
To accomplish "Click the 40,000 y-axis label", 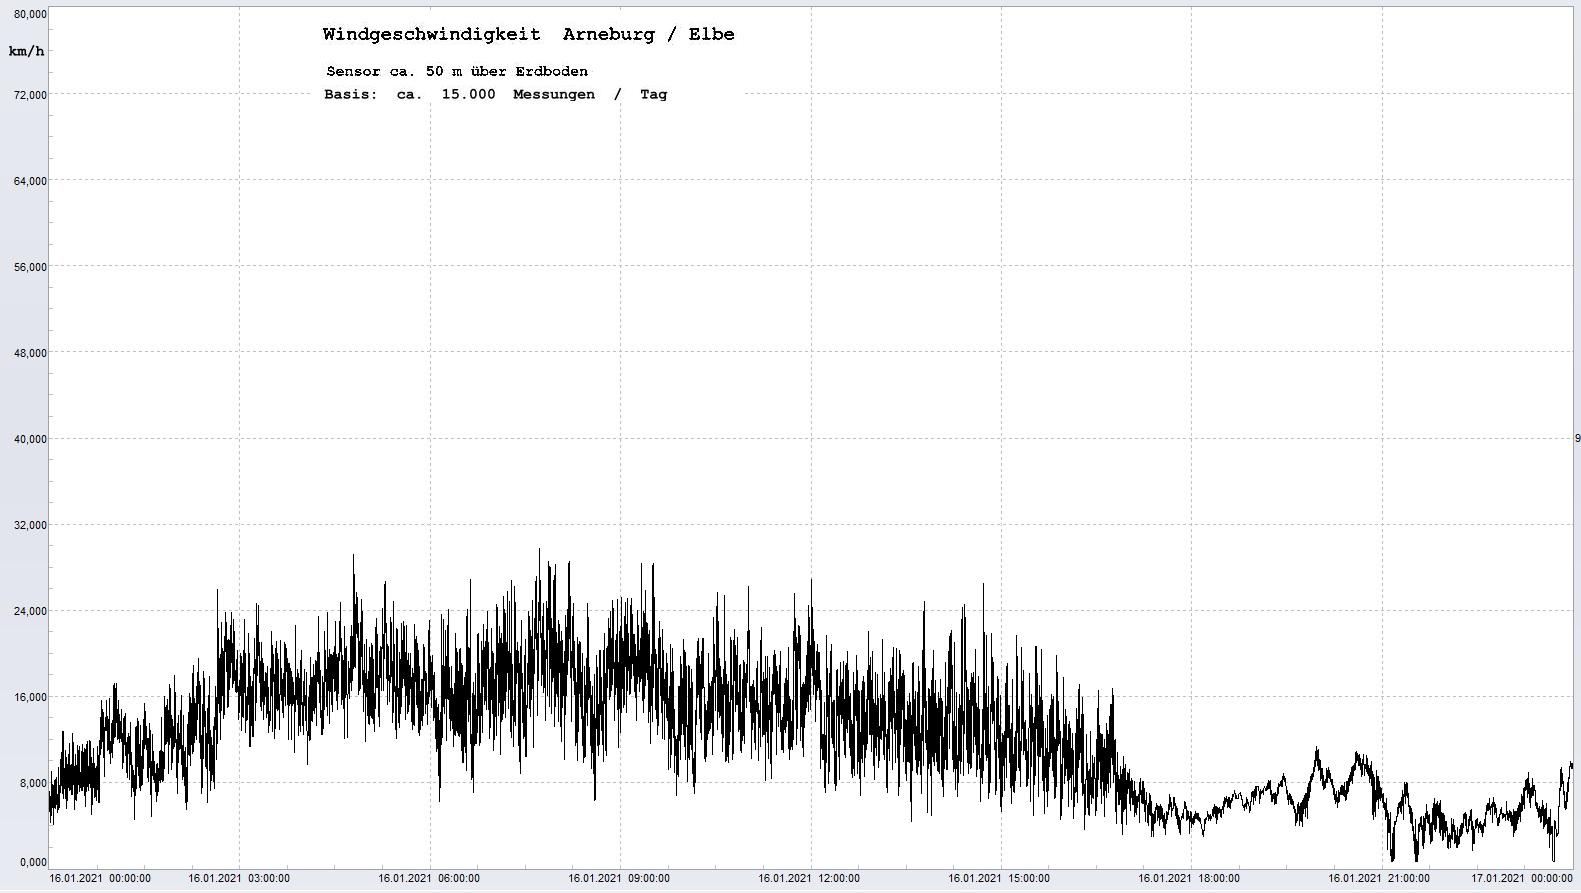I will coord(30,439).
